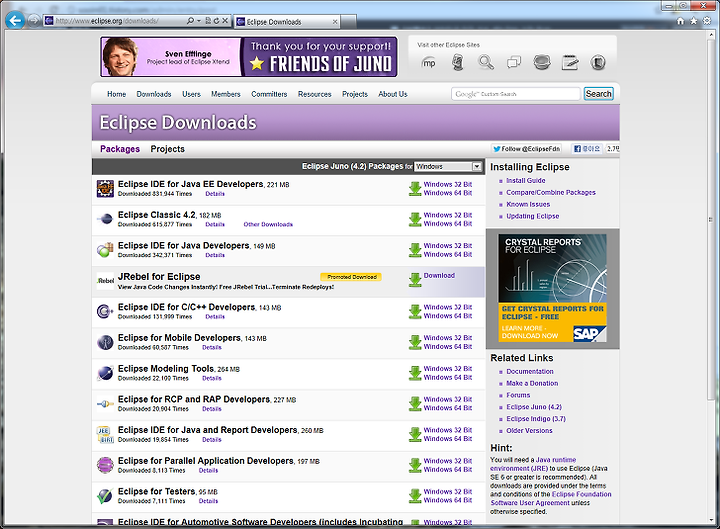Click the Eclipse IDE for Java EE Developers icon
This screenshot has height=529, width=720.
(105, 189)
